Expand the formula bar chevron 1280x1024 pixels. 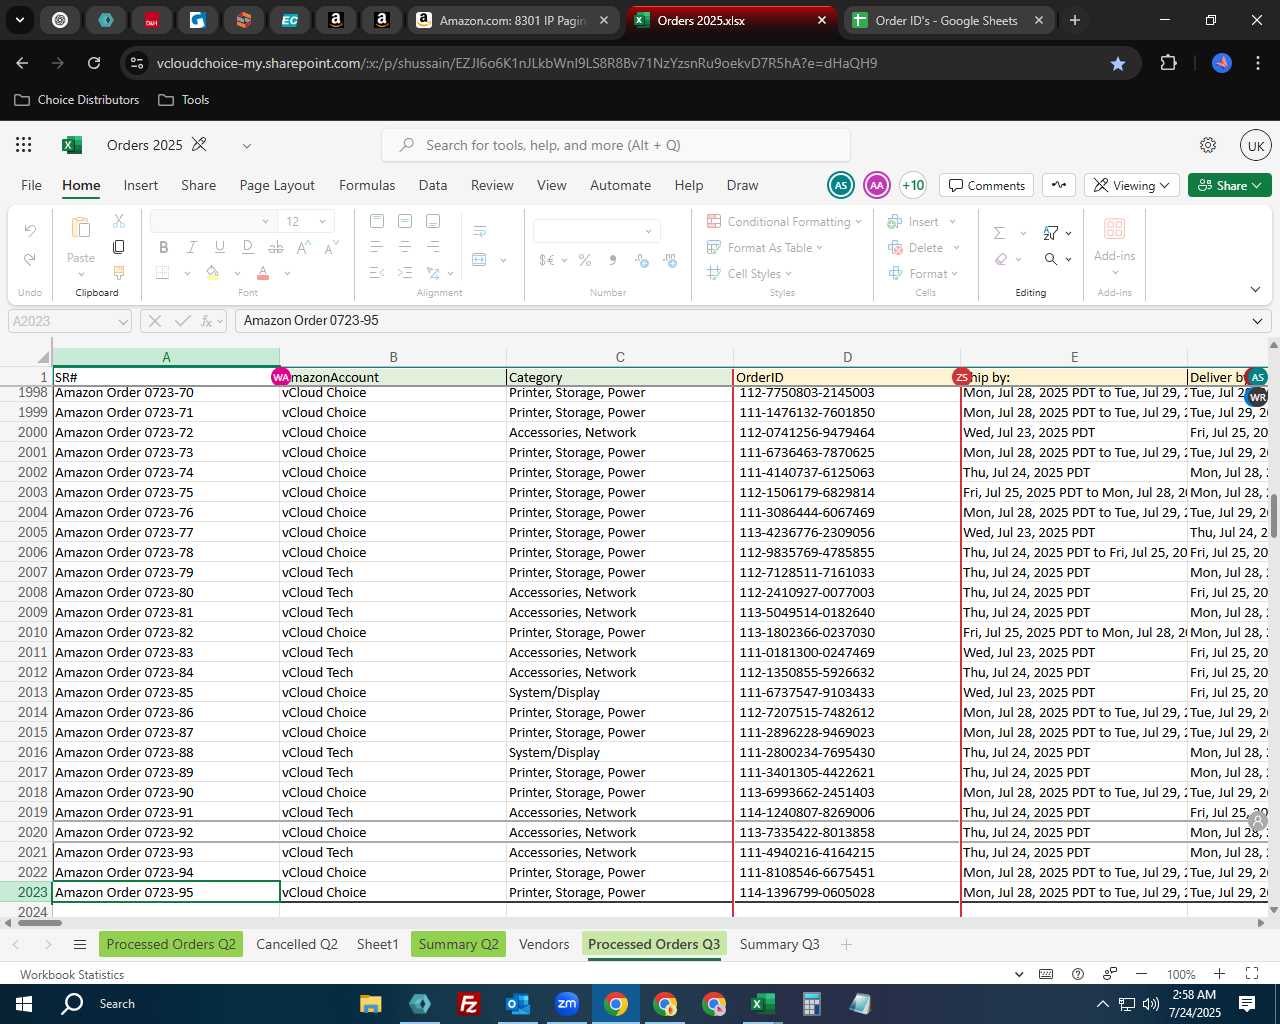click(1257, 321)
